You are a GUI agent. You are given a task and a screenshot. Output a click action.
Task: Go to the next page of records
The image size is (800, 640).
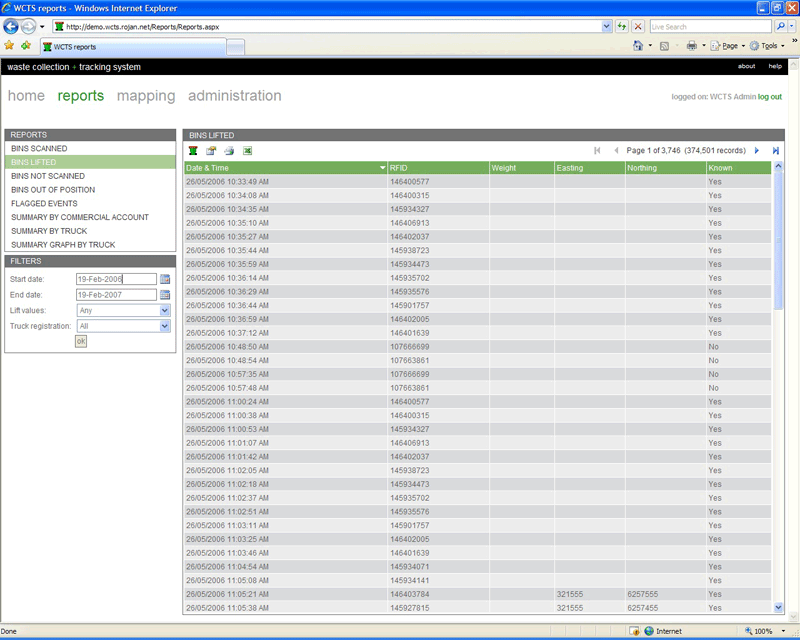pyautogui.click(x=757, y=151)
